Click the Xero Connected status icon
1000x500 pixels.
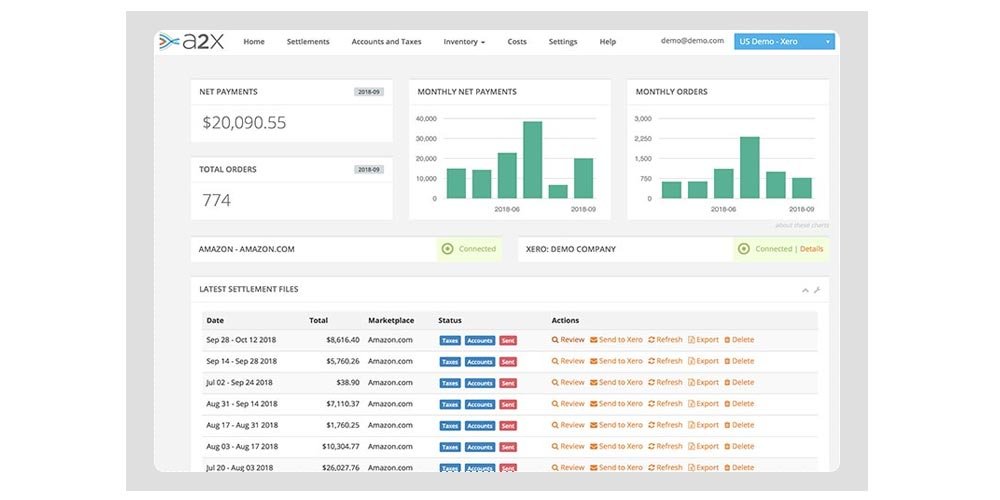point(744,249)
